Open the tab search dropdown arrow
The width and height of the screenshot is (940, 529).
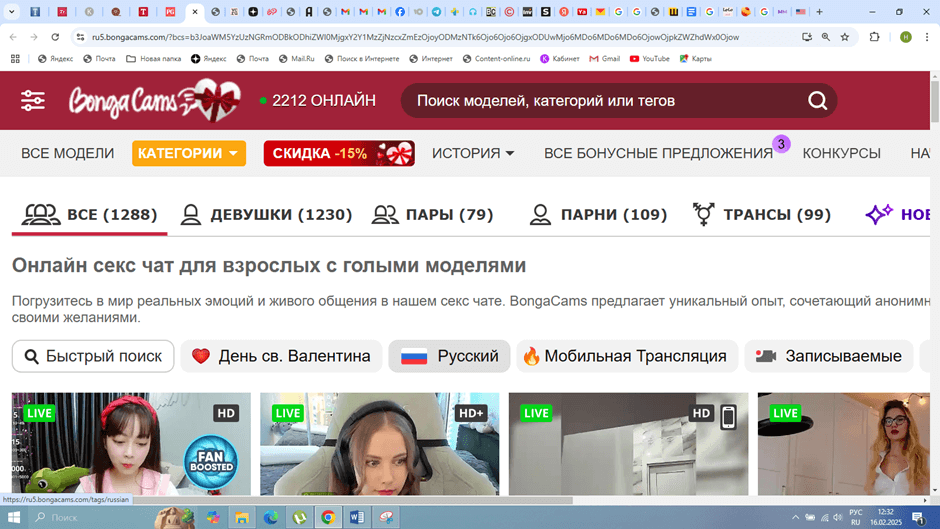[x=11, y=11]
